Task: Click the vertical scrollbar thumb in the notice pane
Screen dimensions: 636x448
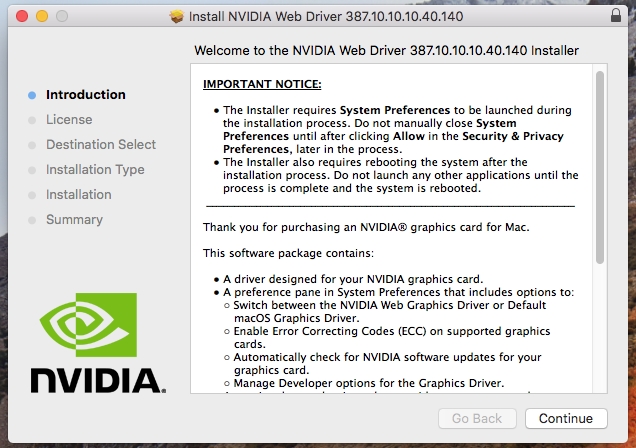Action: [600, 167]
